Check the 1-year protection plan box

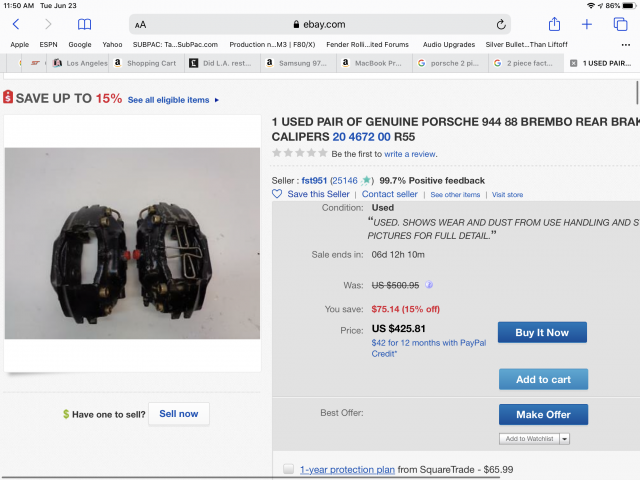click(288, 469)
